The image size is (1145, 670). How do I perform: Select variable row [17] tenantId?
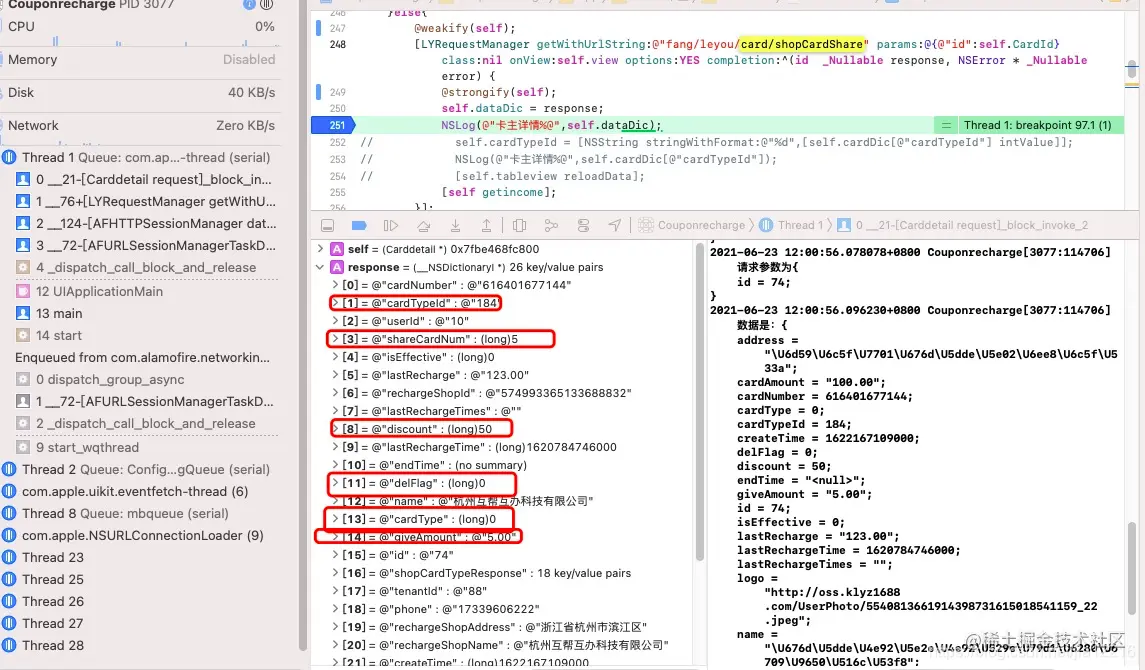(504, 591)
